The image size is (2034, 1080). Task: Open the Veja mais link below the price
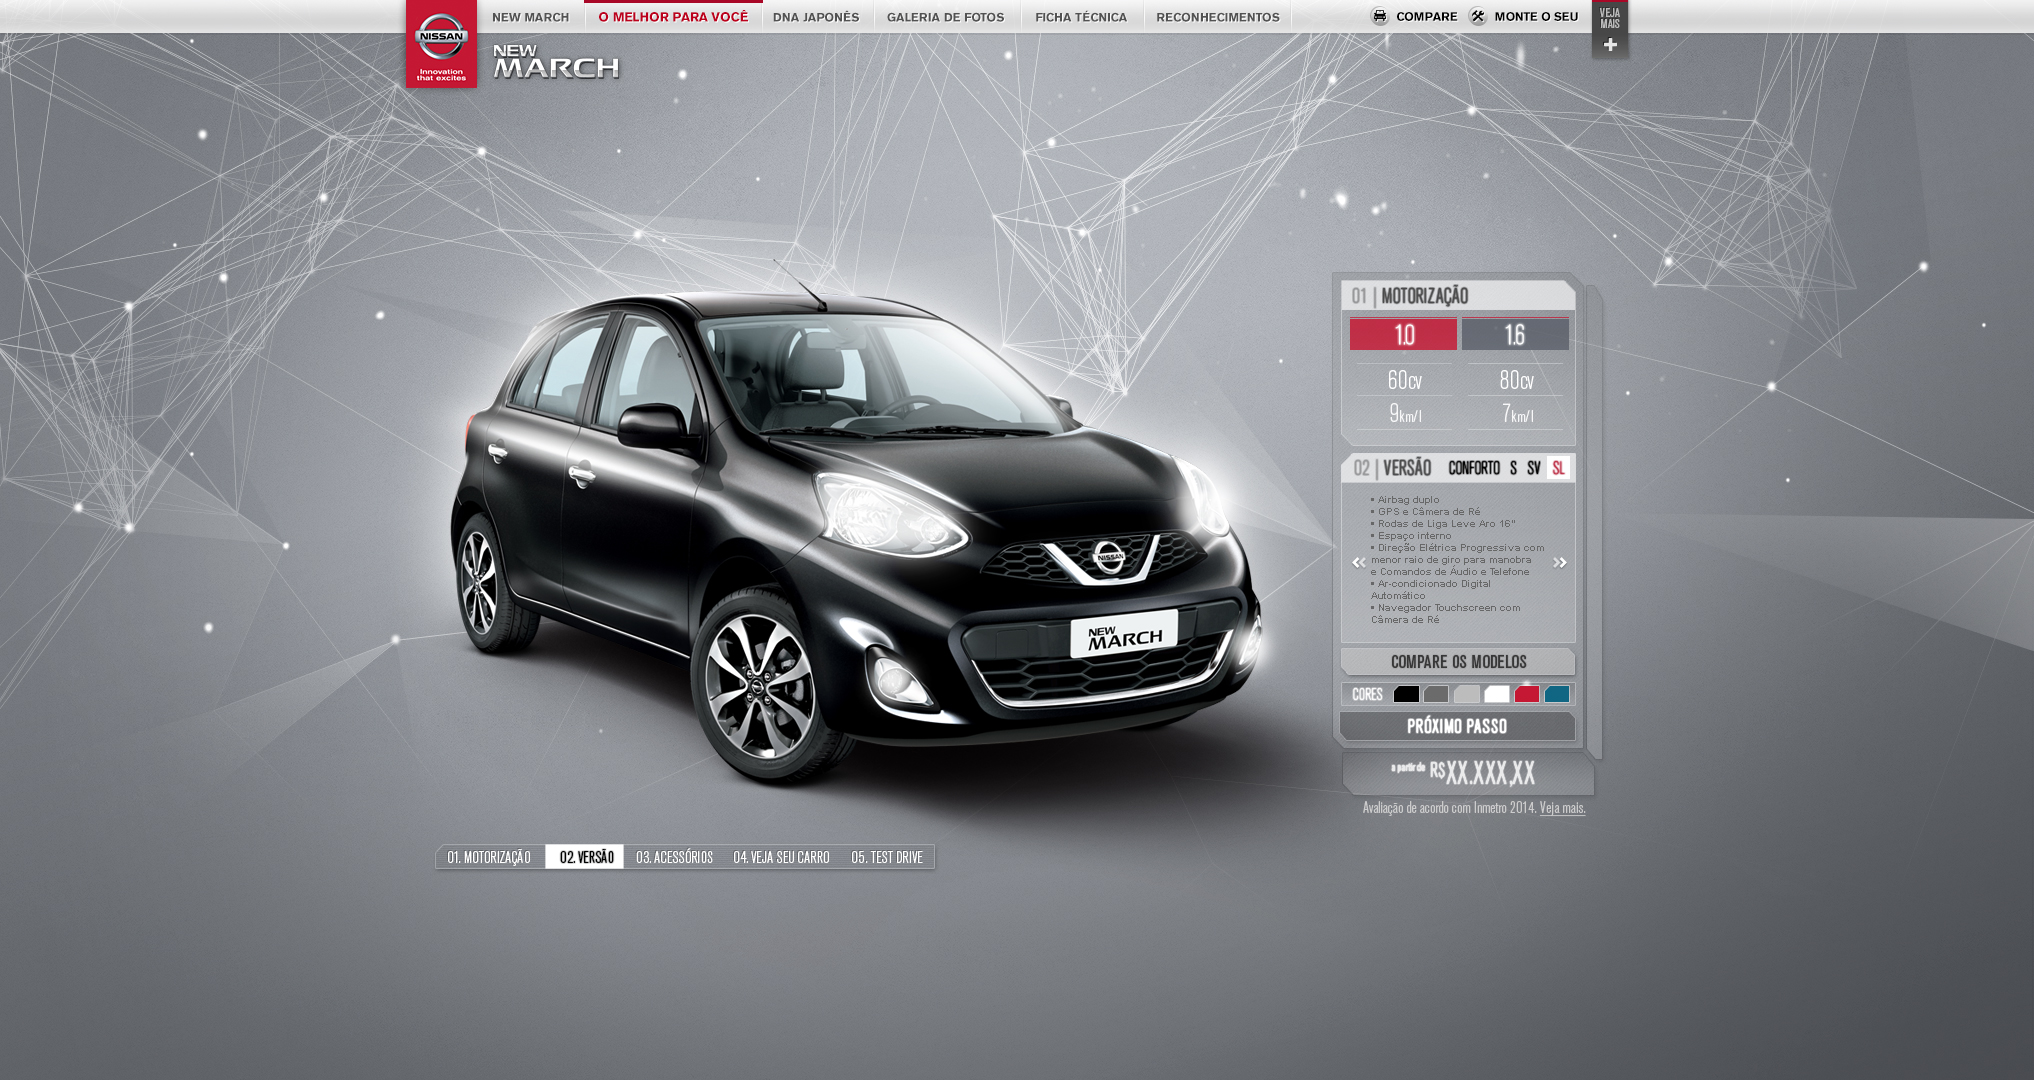[x=1562, y=808]
